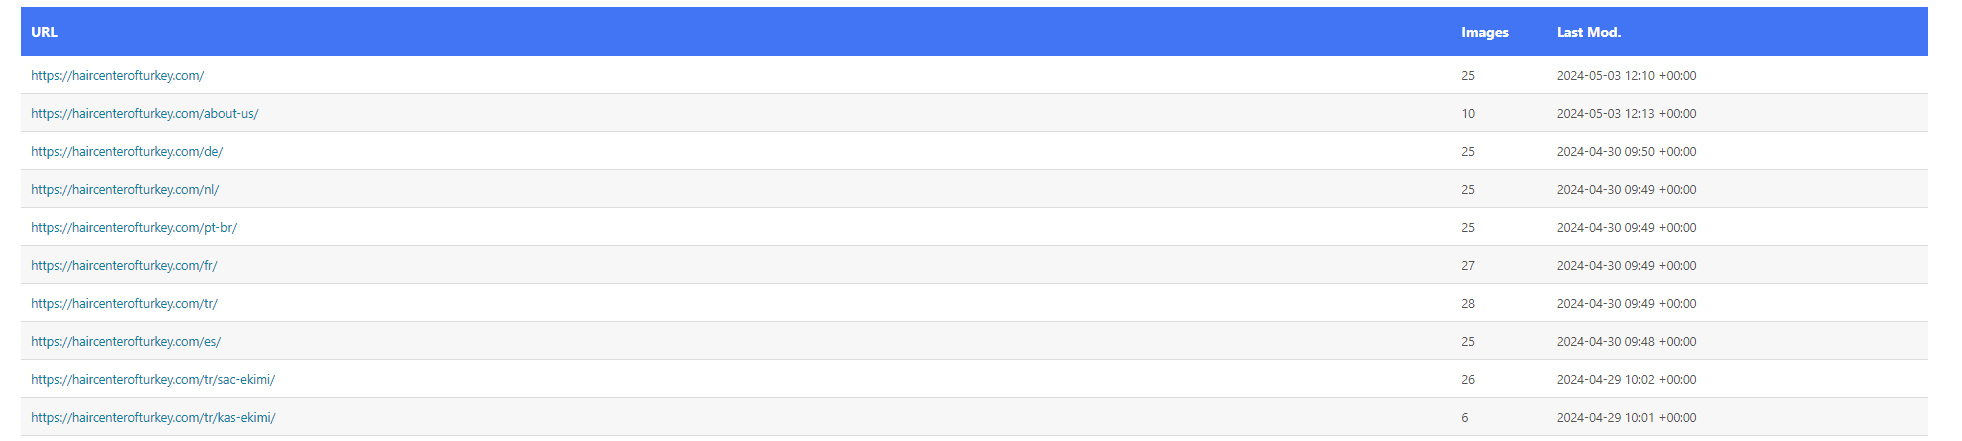Click the /tr/ Turkish homepage link
Image resolution: width=1962 pixels, height=441 pixels.
124,304
